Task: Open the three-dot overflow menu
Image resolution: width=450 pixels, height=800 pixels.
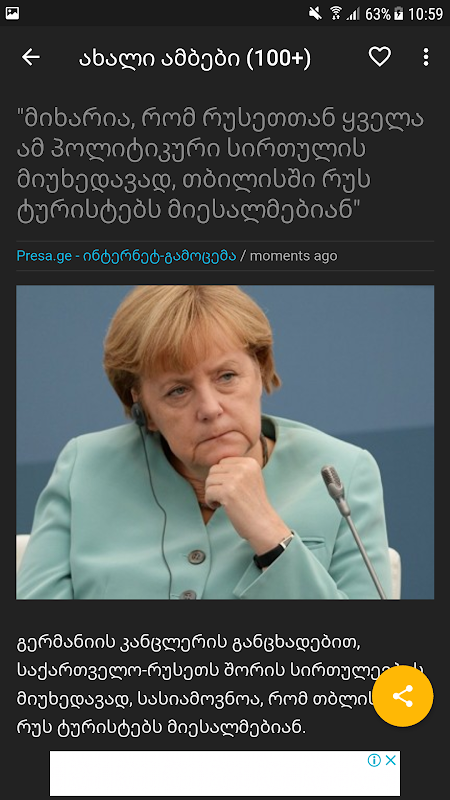Action: [426, 57]
